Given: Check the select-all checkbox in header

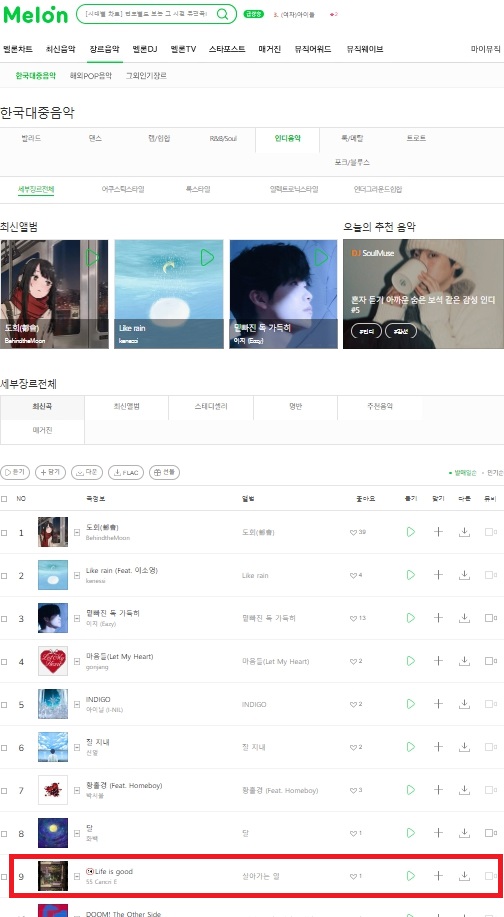Looking at the screenshot, I should [5, 499].
